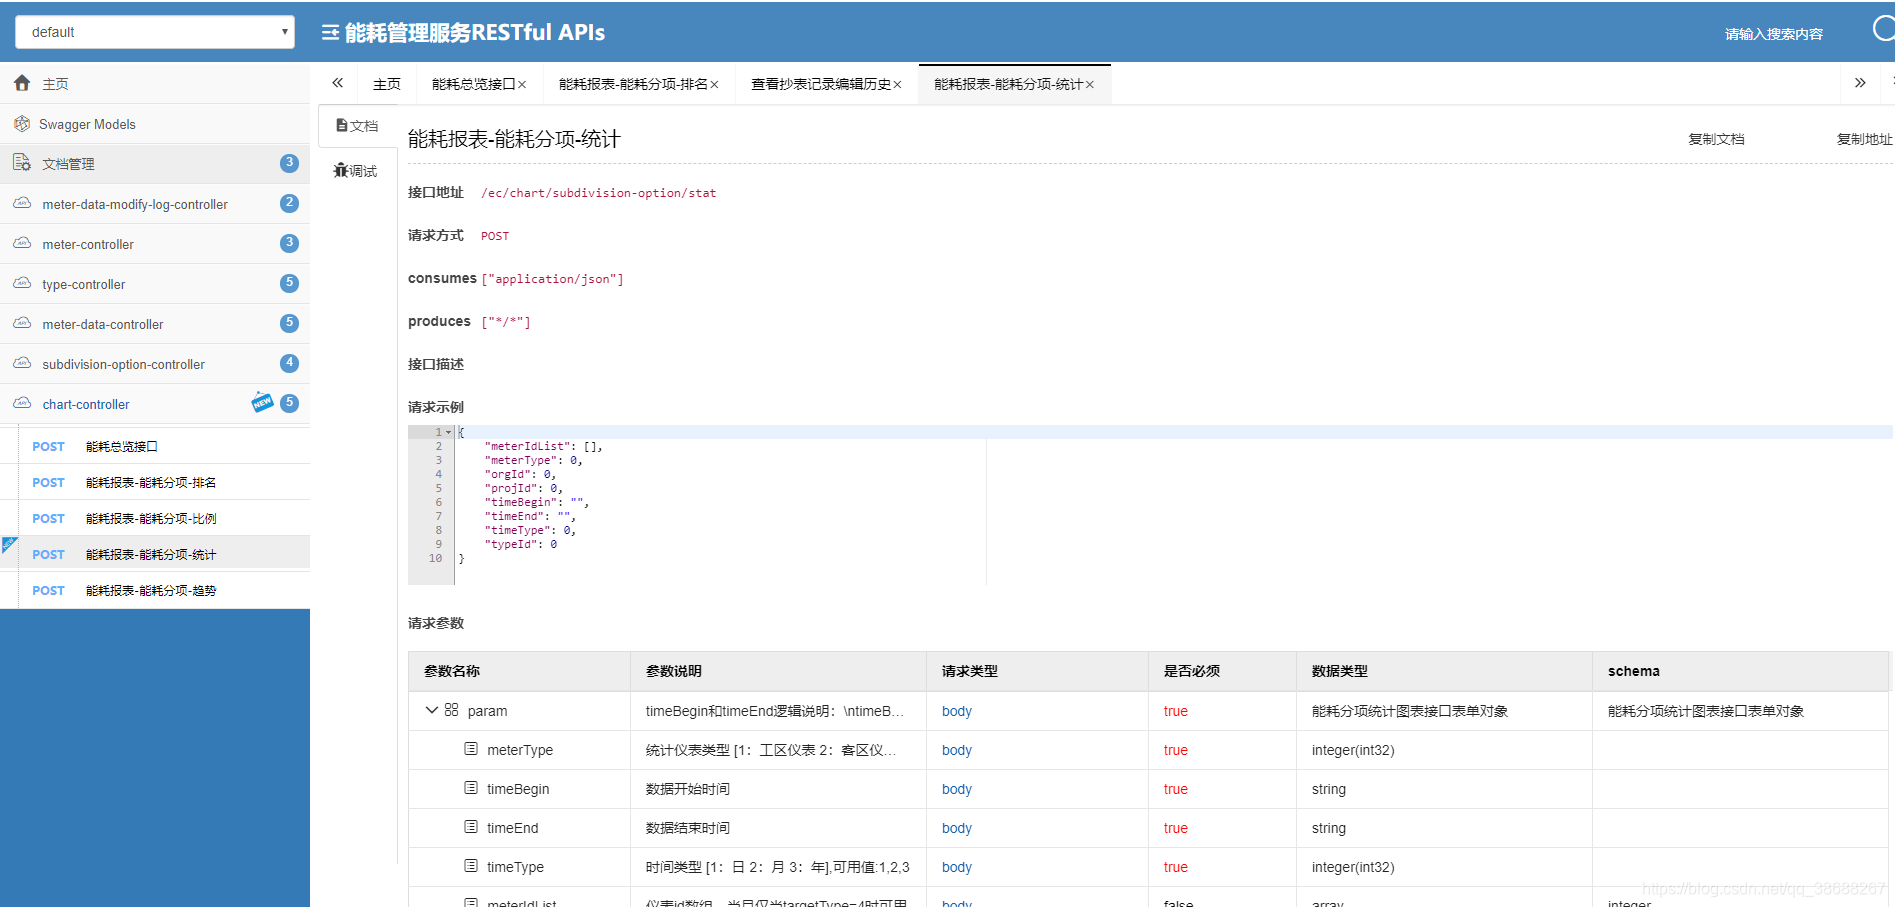Click the timeEnd field icon
The height and width of the screenshot is (907, 1895).
[471, 827]
